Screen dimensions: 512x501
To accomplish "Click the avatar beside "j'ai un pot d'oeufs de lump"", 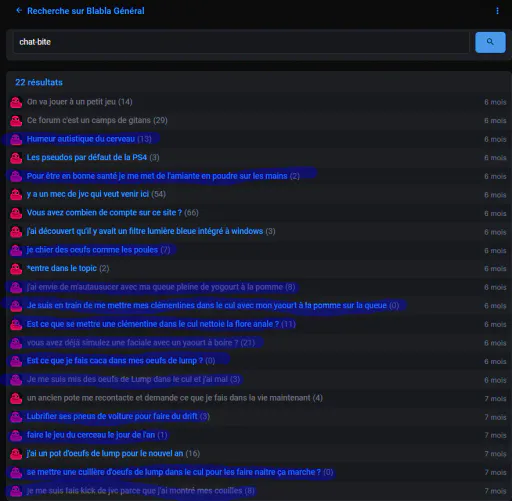I will [x=16, y=454].
